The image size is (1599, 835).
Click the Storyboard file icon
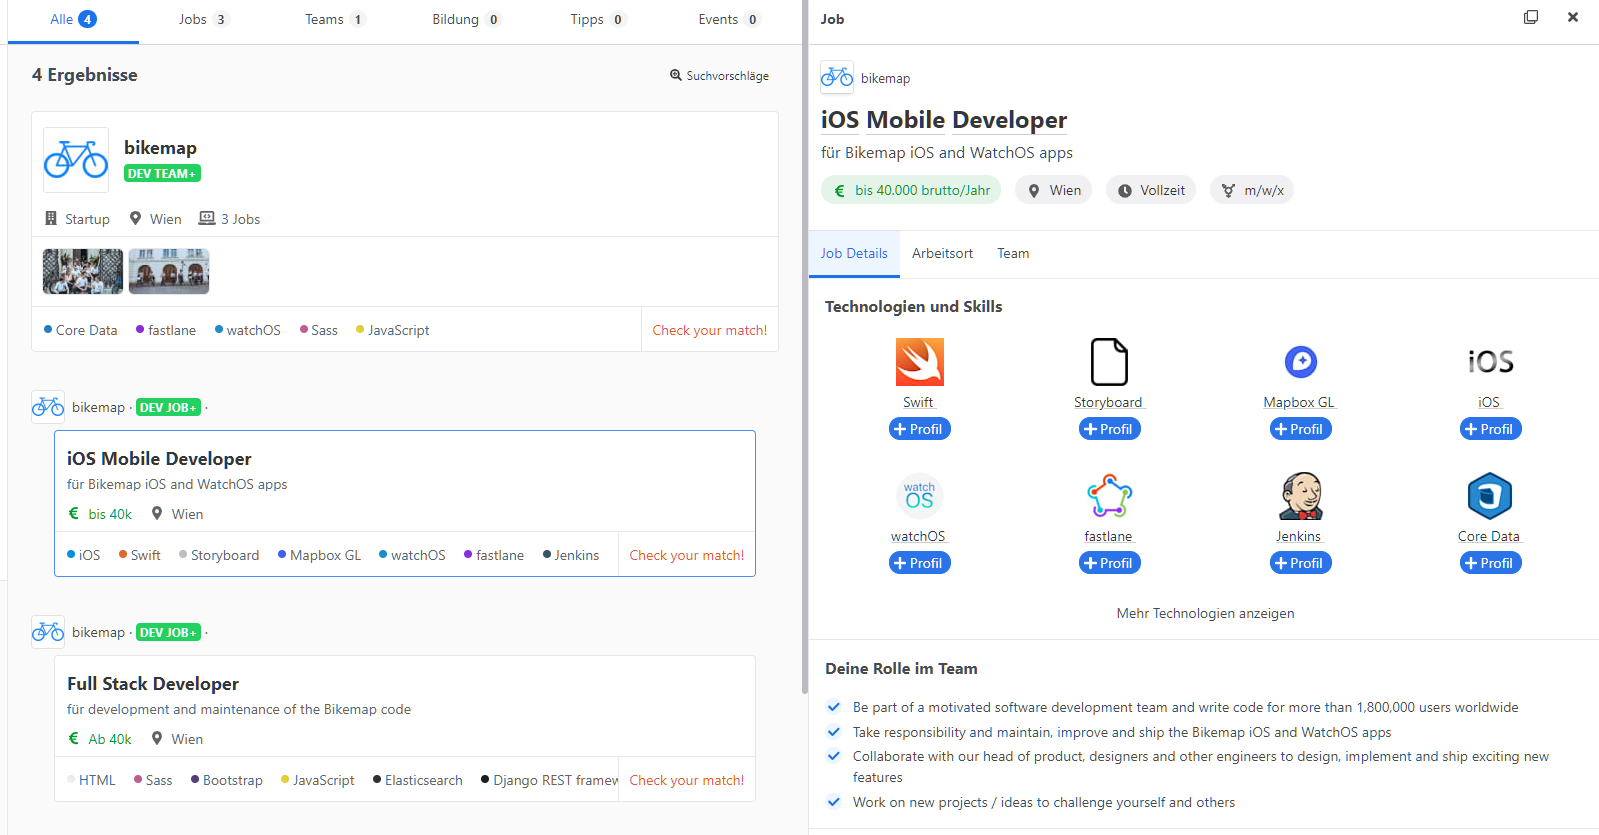point(1108,362)
